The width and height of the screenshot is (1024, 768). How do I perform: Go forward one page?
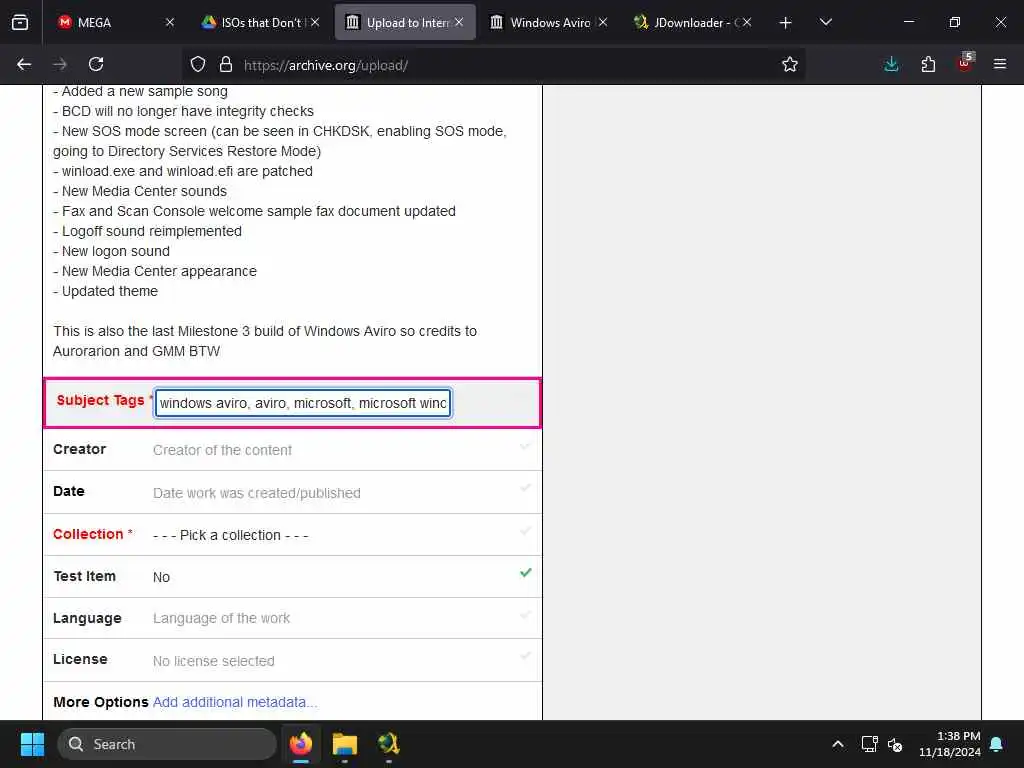pyautogui.click(x=60, y=64)
